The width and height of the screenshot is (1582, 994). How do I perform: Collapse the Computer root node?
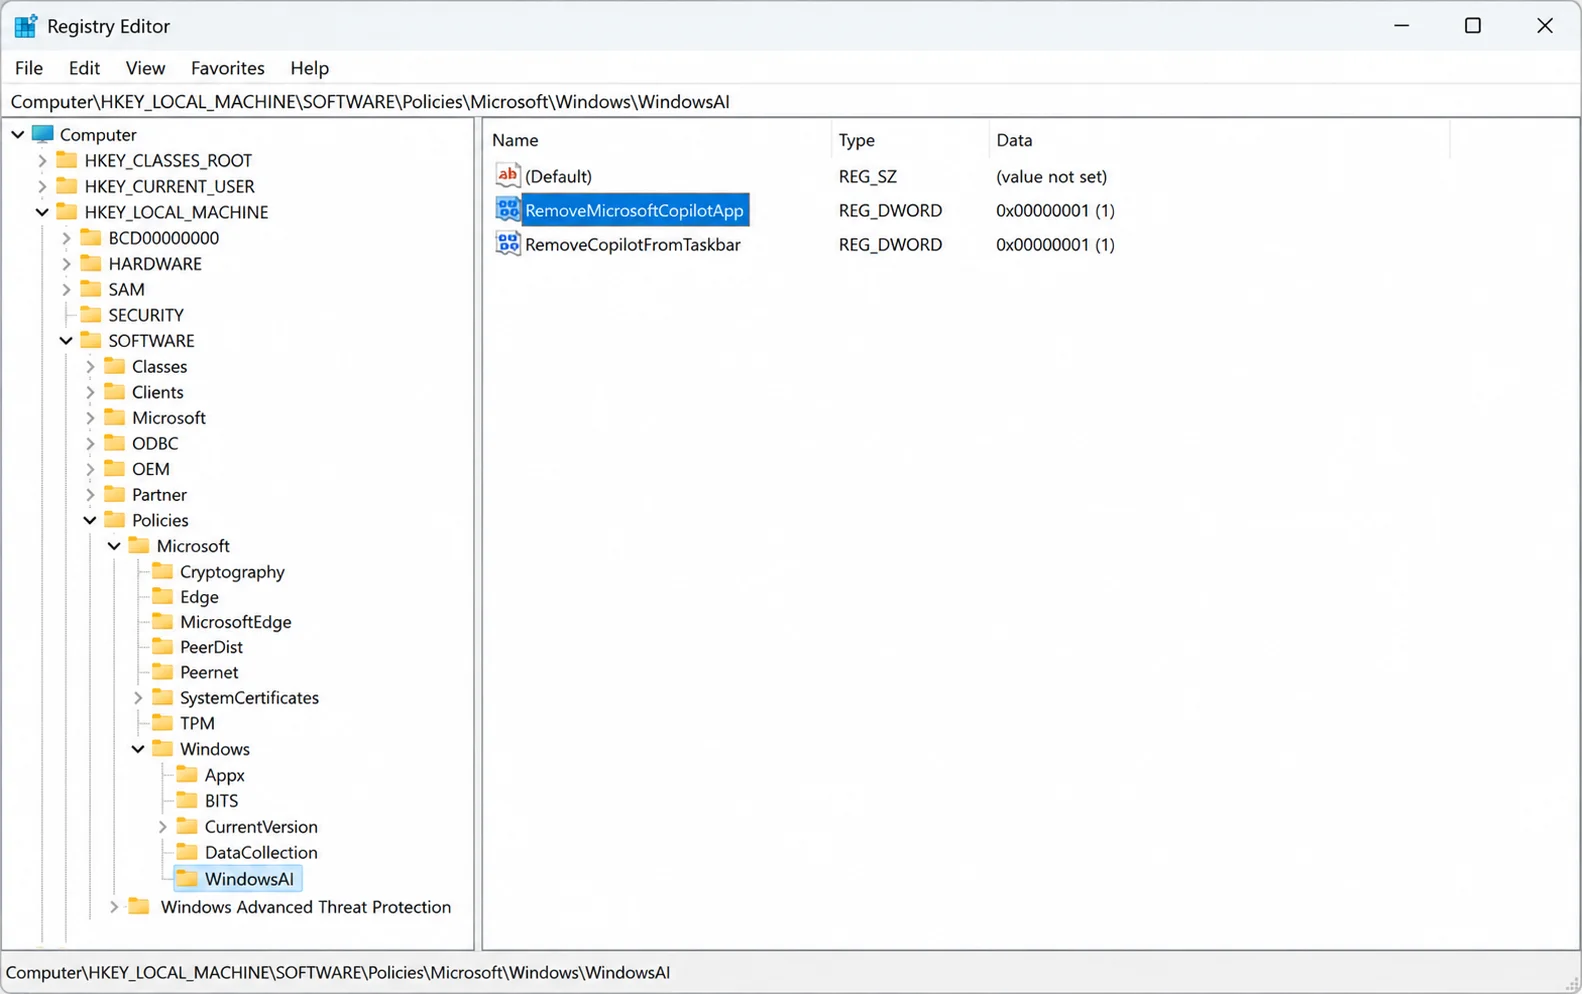click(18, 134)
